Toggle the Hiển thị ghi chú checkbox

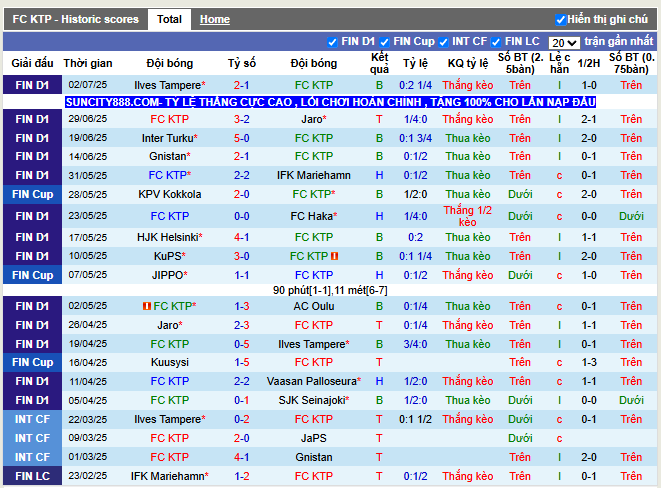point(560,20)
